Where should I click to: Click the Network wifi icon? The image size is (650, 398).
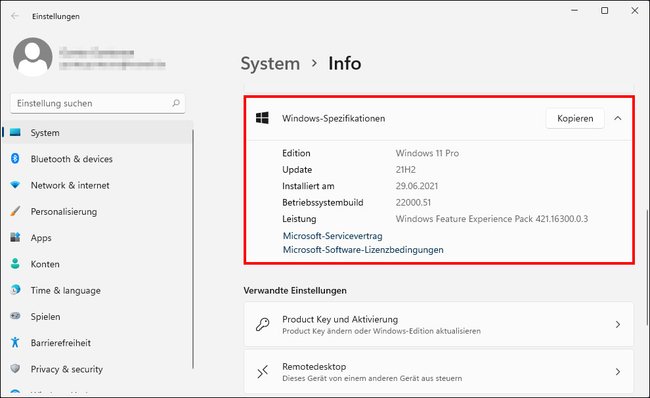click(x=15, y=185)
